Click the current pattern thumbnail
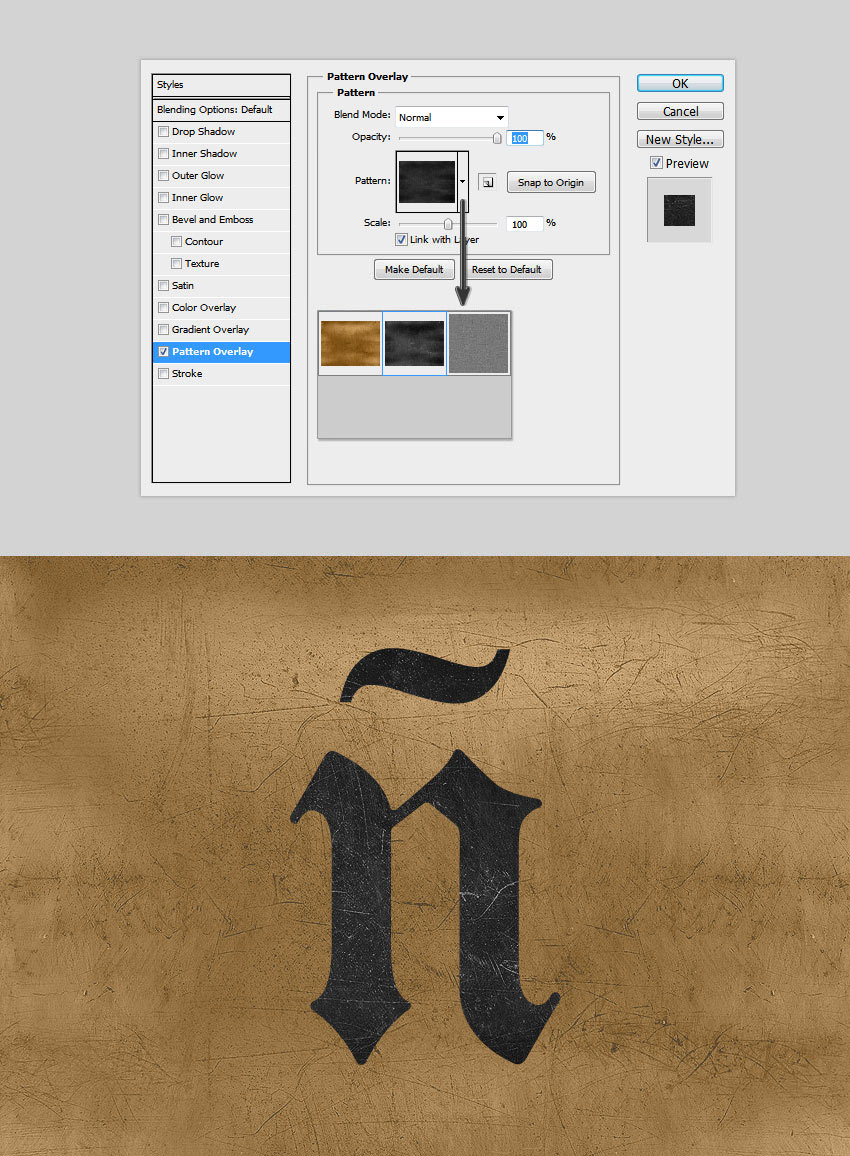The height and width of the screenshot is (1156, 850). click(x=427, y=181)
